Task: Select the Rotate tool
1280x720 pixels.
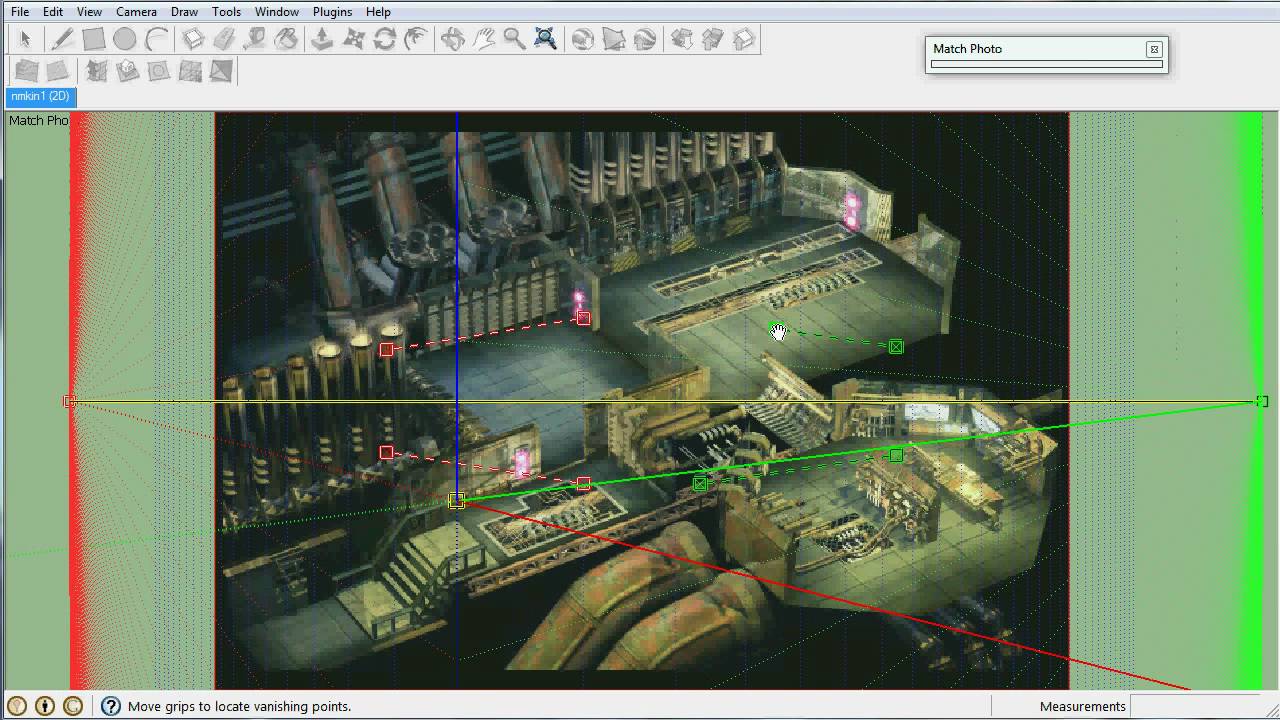Action: (x=385, y=39)
